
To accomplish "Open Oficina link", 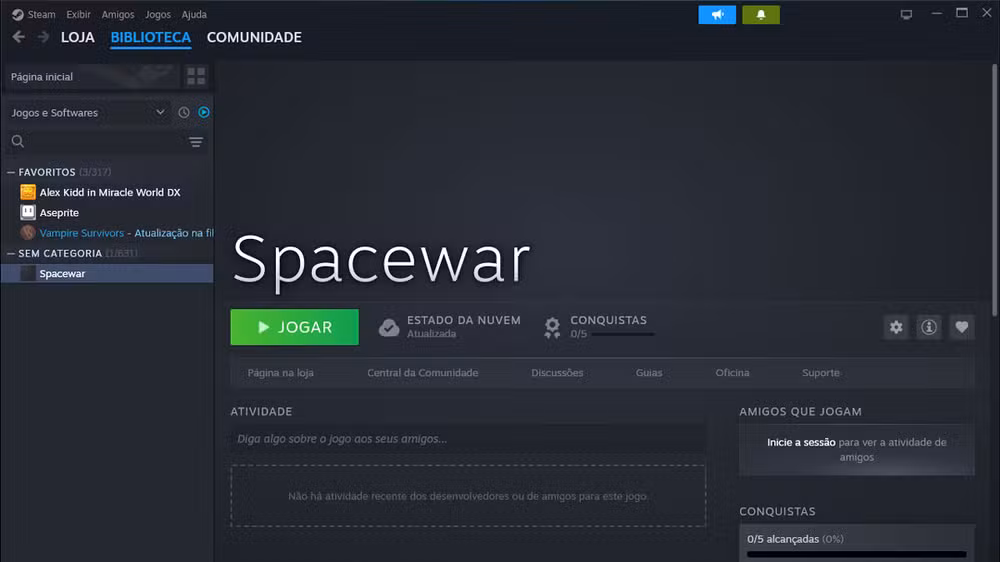I will click(732, 373).
